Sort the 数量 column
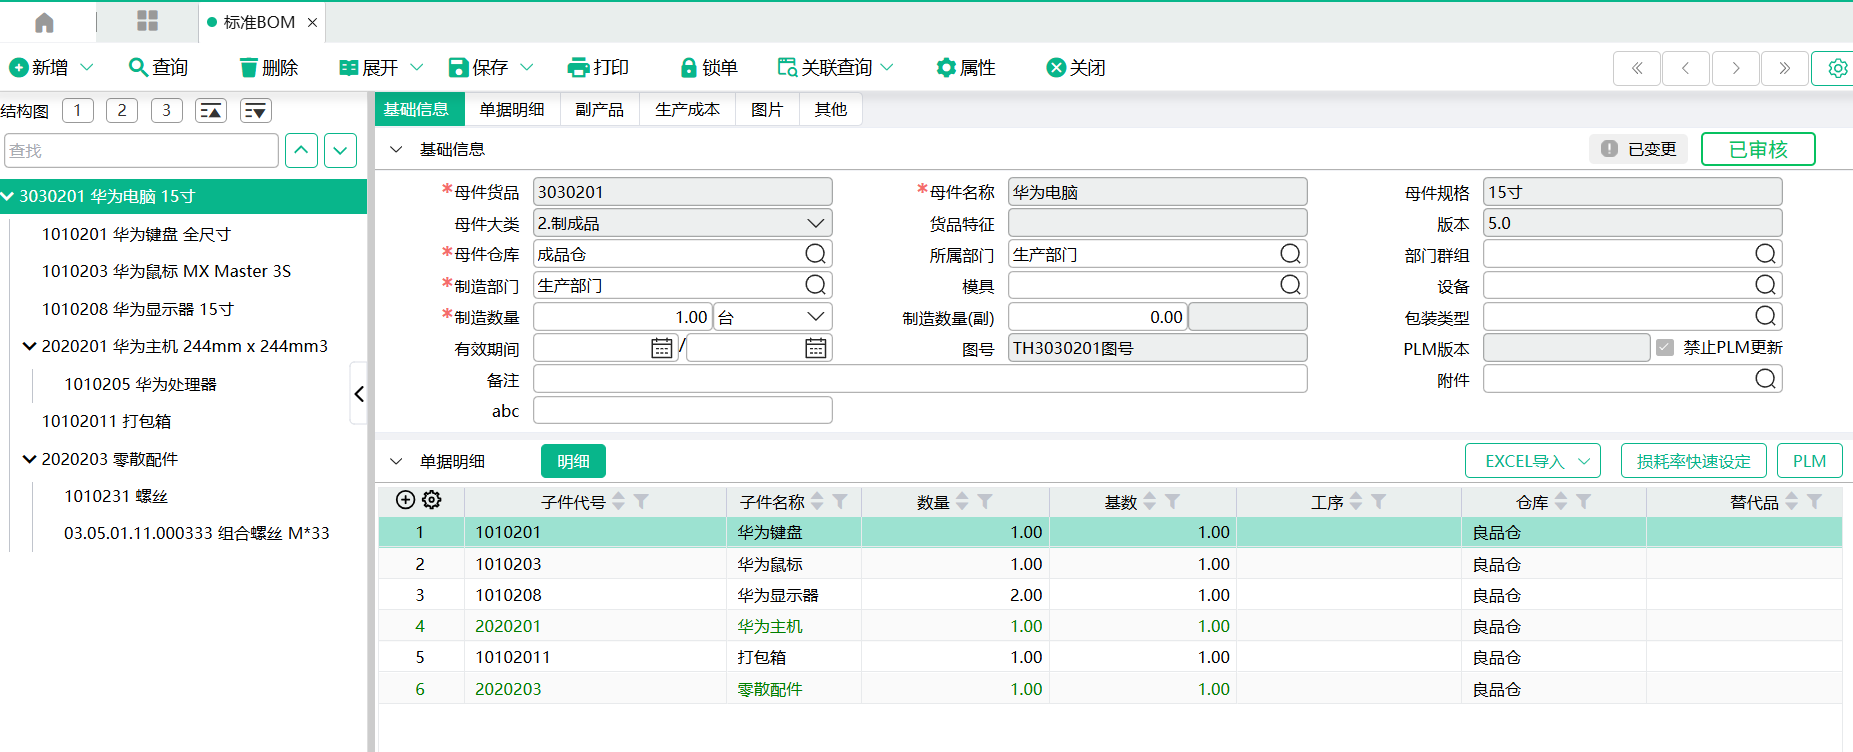1853x752 pixels. [962, 501]
